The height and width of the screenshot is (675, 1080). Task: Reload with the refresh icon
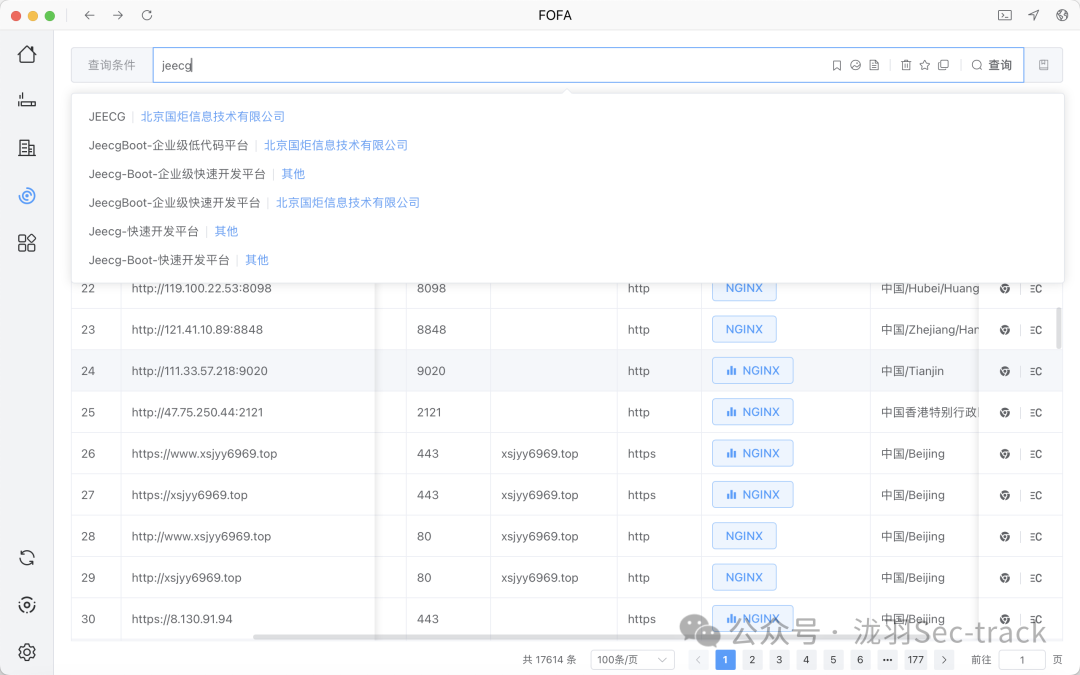[x=147, y=15]
